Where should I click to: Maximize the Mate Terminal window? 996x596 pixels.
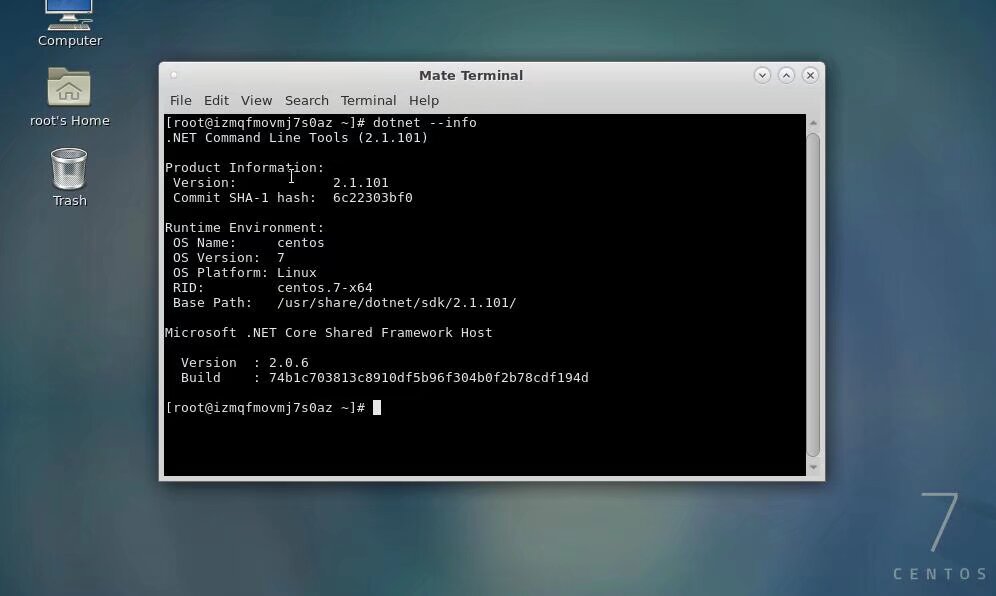click(786, 75)
